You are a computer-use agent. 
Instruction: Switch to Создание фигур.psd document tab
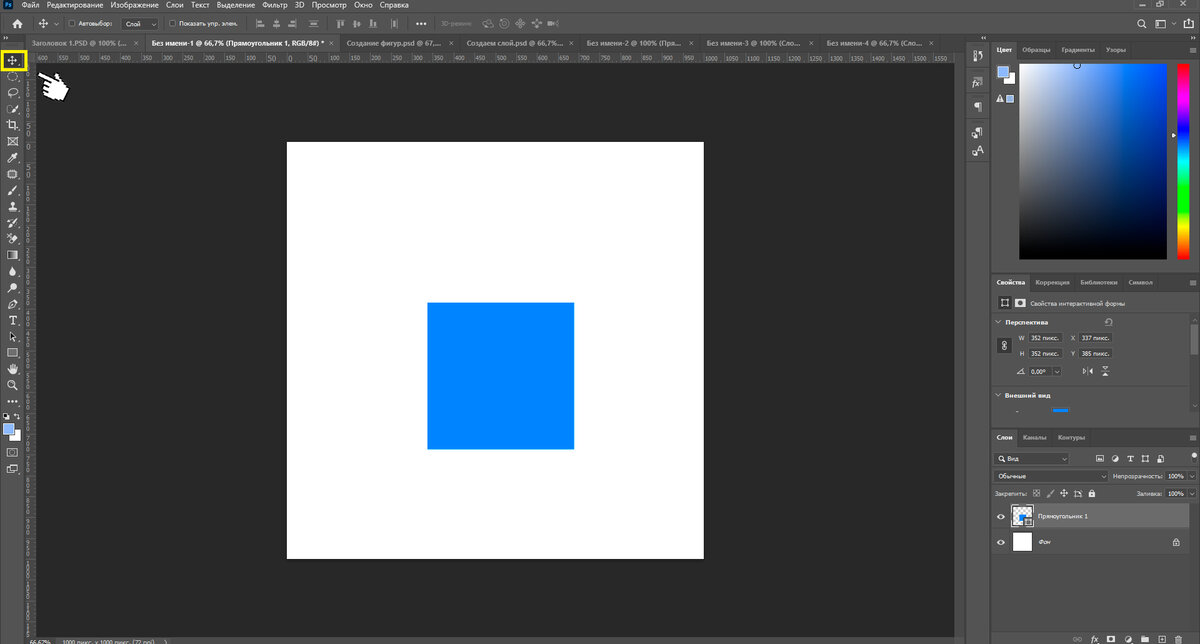click(400, 43)
